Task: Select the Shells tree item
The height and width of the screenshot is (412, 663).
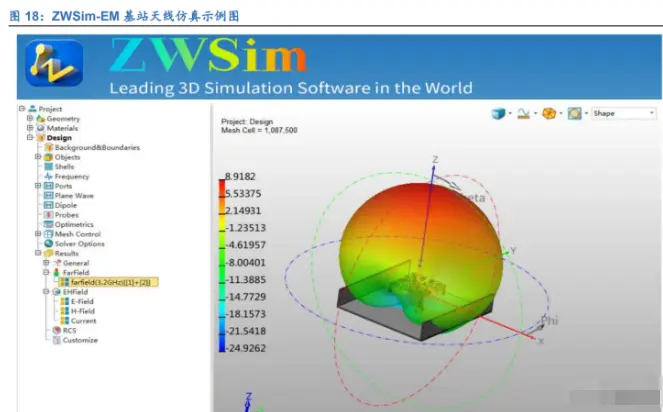Action: point(64,167)
